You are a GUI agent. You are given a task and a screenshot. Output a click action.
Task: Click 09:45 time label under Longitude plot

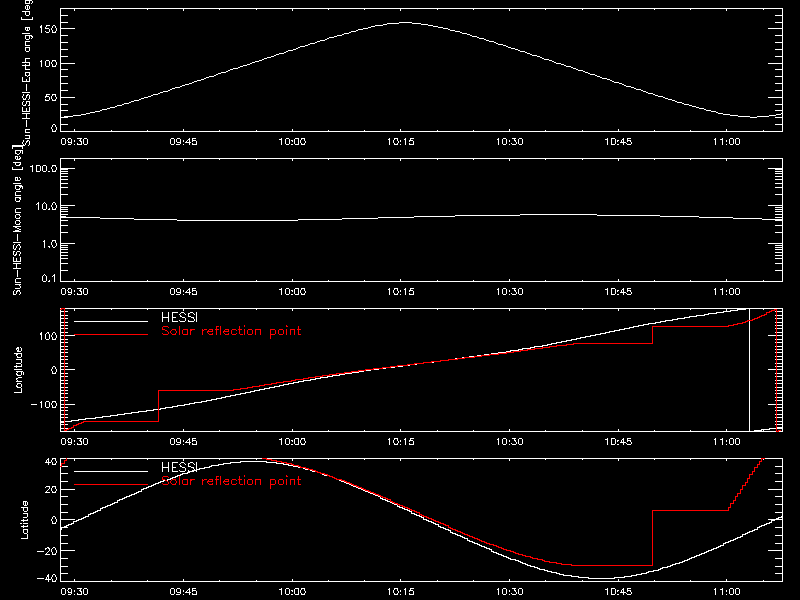coord(183,442)
